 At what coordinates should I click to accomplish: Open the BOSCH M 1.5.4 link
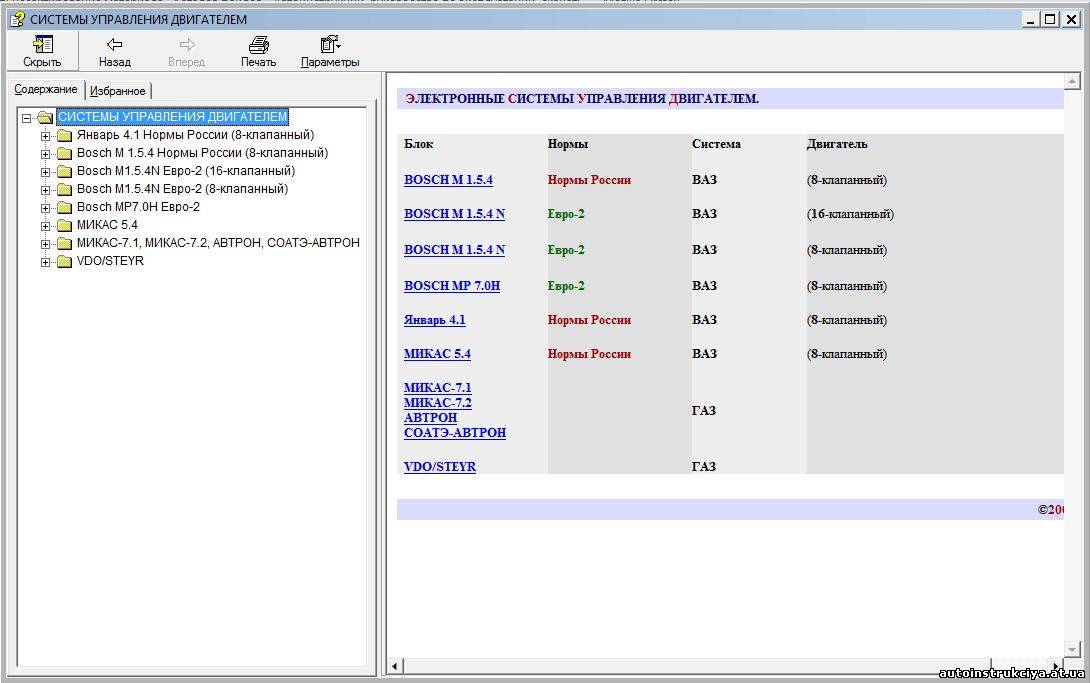448,180
